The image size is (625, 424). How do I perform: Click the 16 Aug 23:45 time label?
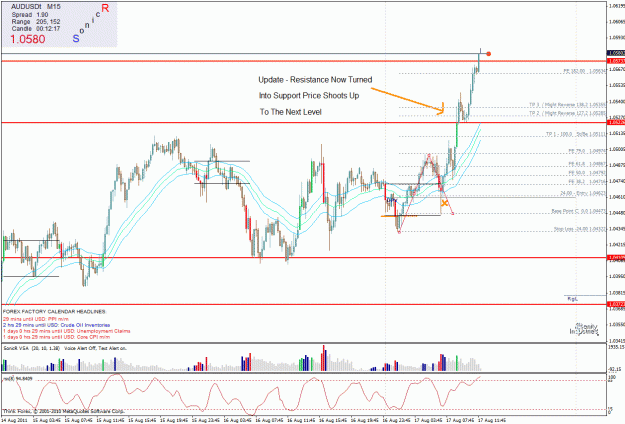[397, 420]
